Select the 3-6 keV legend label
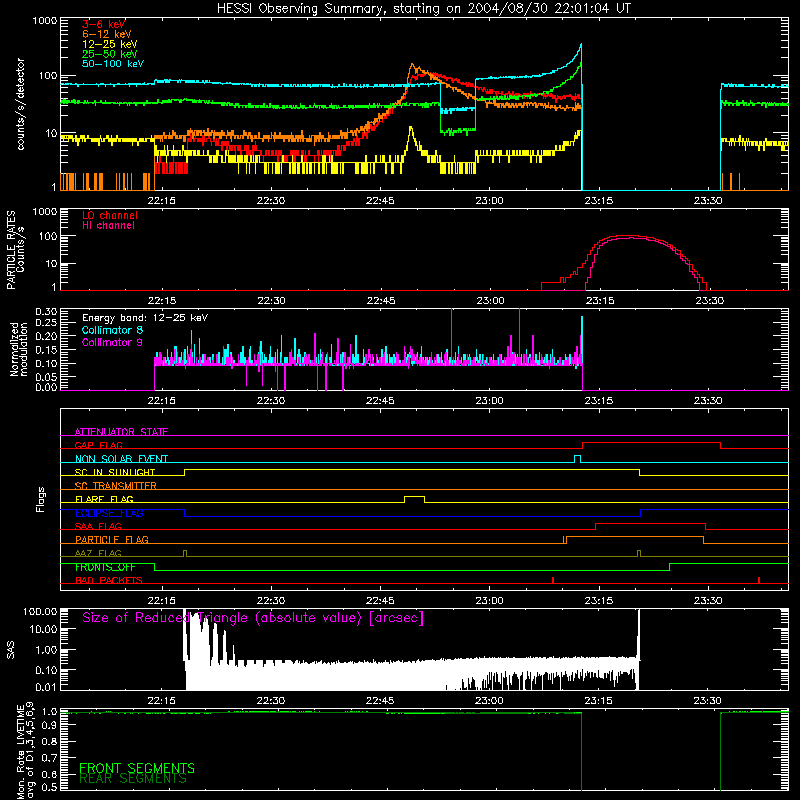This screenshot has width=800, height=800. pyautogui.click(x=104, y=24)
